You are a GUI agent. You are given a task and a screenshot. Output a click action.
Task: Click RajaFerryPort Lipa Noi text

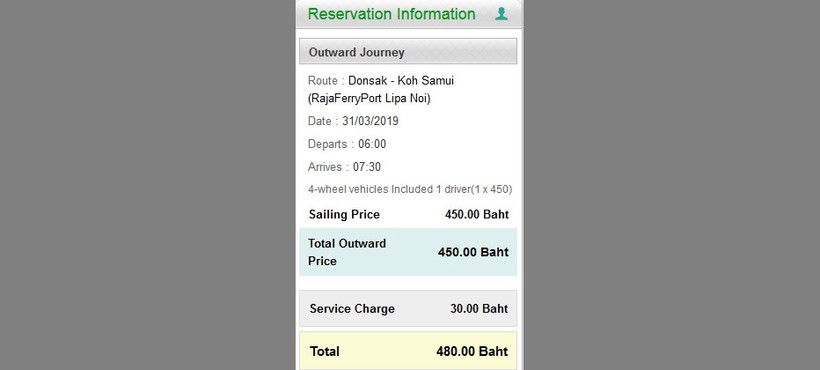(x=369, y=98)
